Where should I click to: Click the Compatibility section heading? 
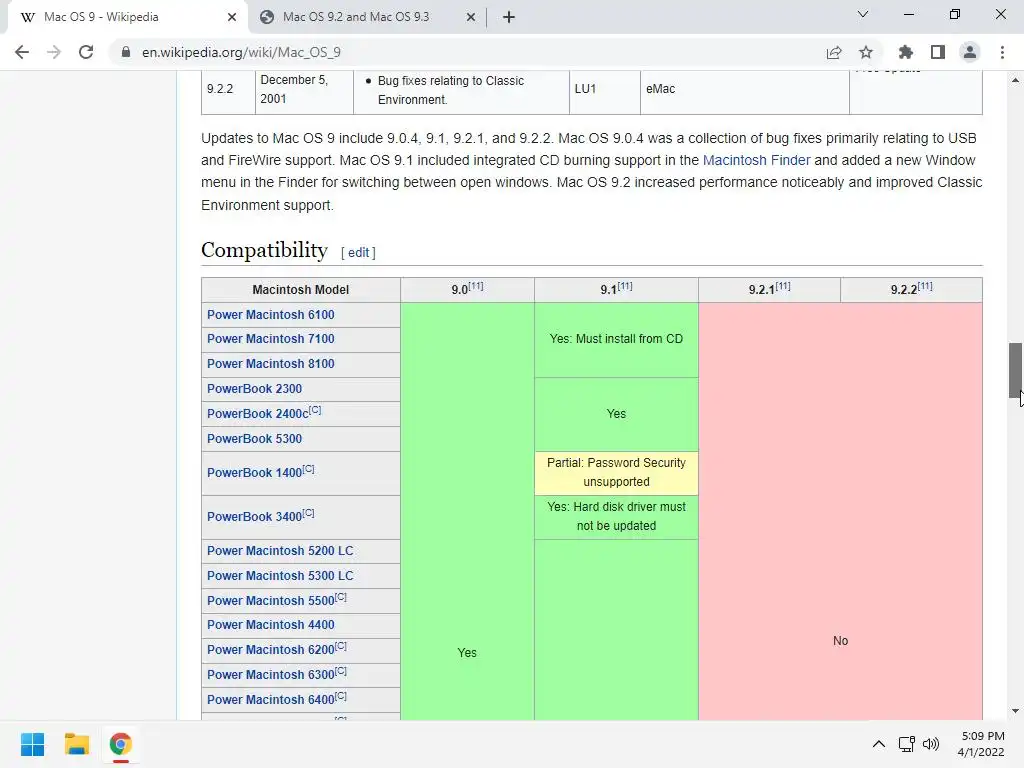[264, 250]
